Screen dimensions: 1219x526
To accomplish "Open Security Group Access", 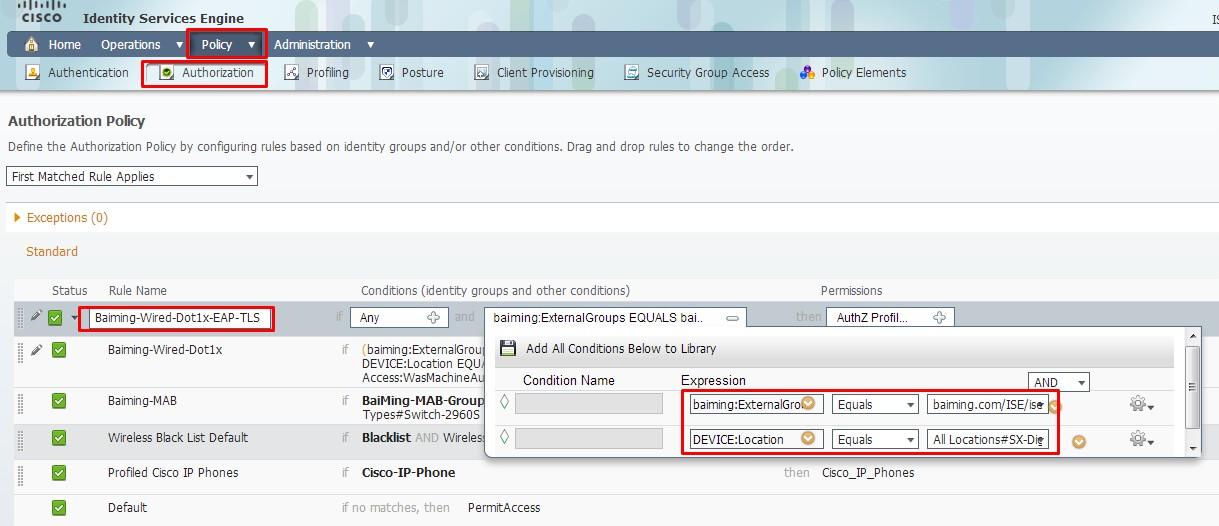I will click(x=697, y=73).
